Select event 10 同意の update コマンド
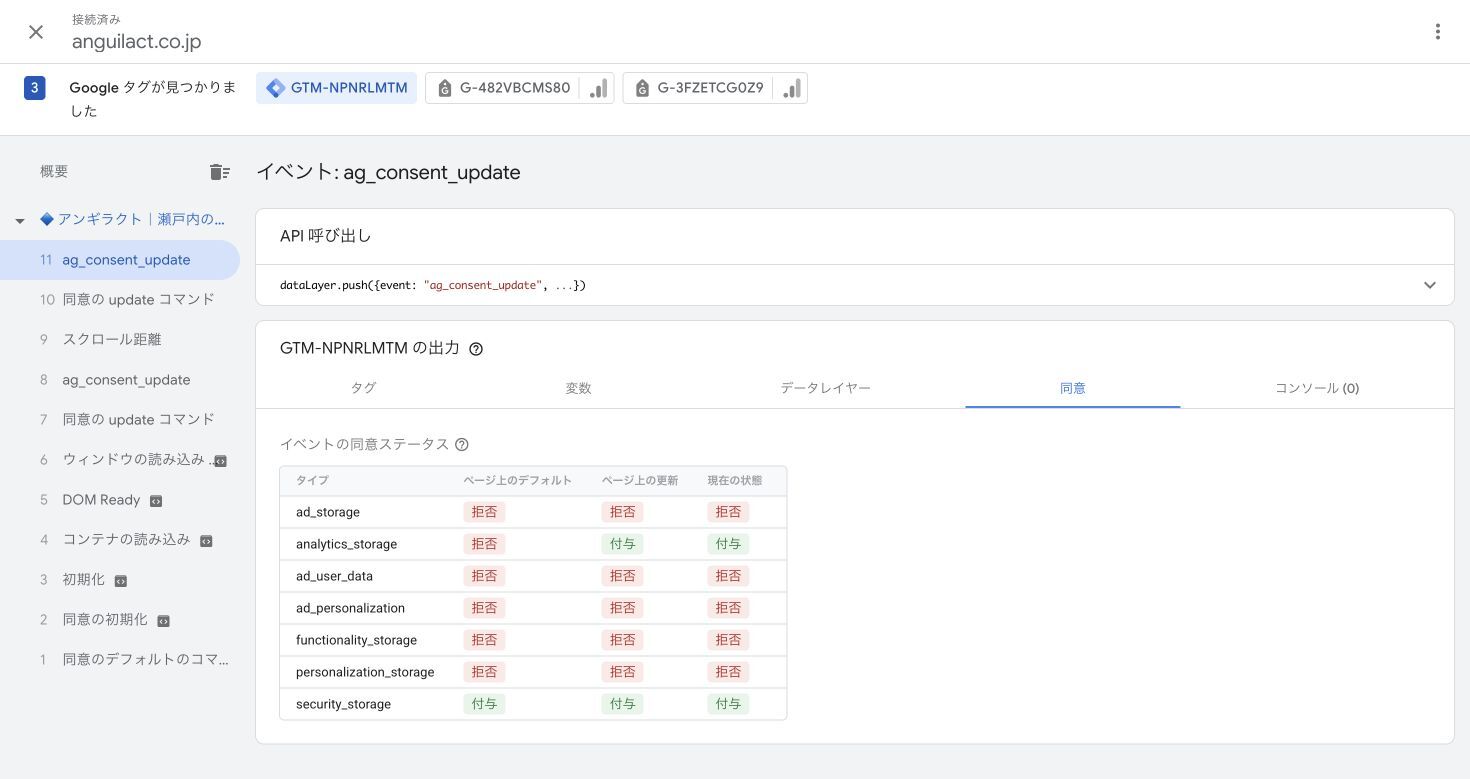Screen dimensions: 1470x779 point(120,300)
